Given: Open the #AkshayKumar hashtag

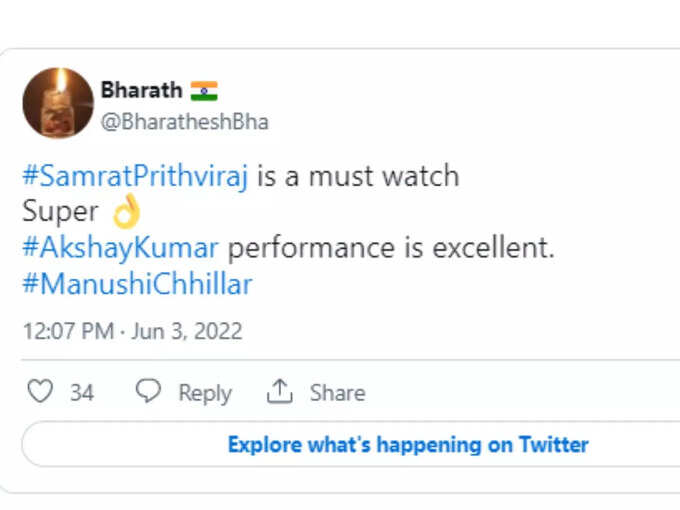Looking at the screenshot, I should click(x=120, y=248).
